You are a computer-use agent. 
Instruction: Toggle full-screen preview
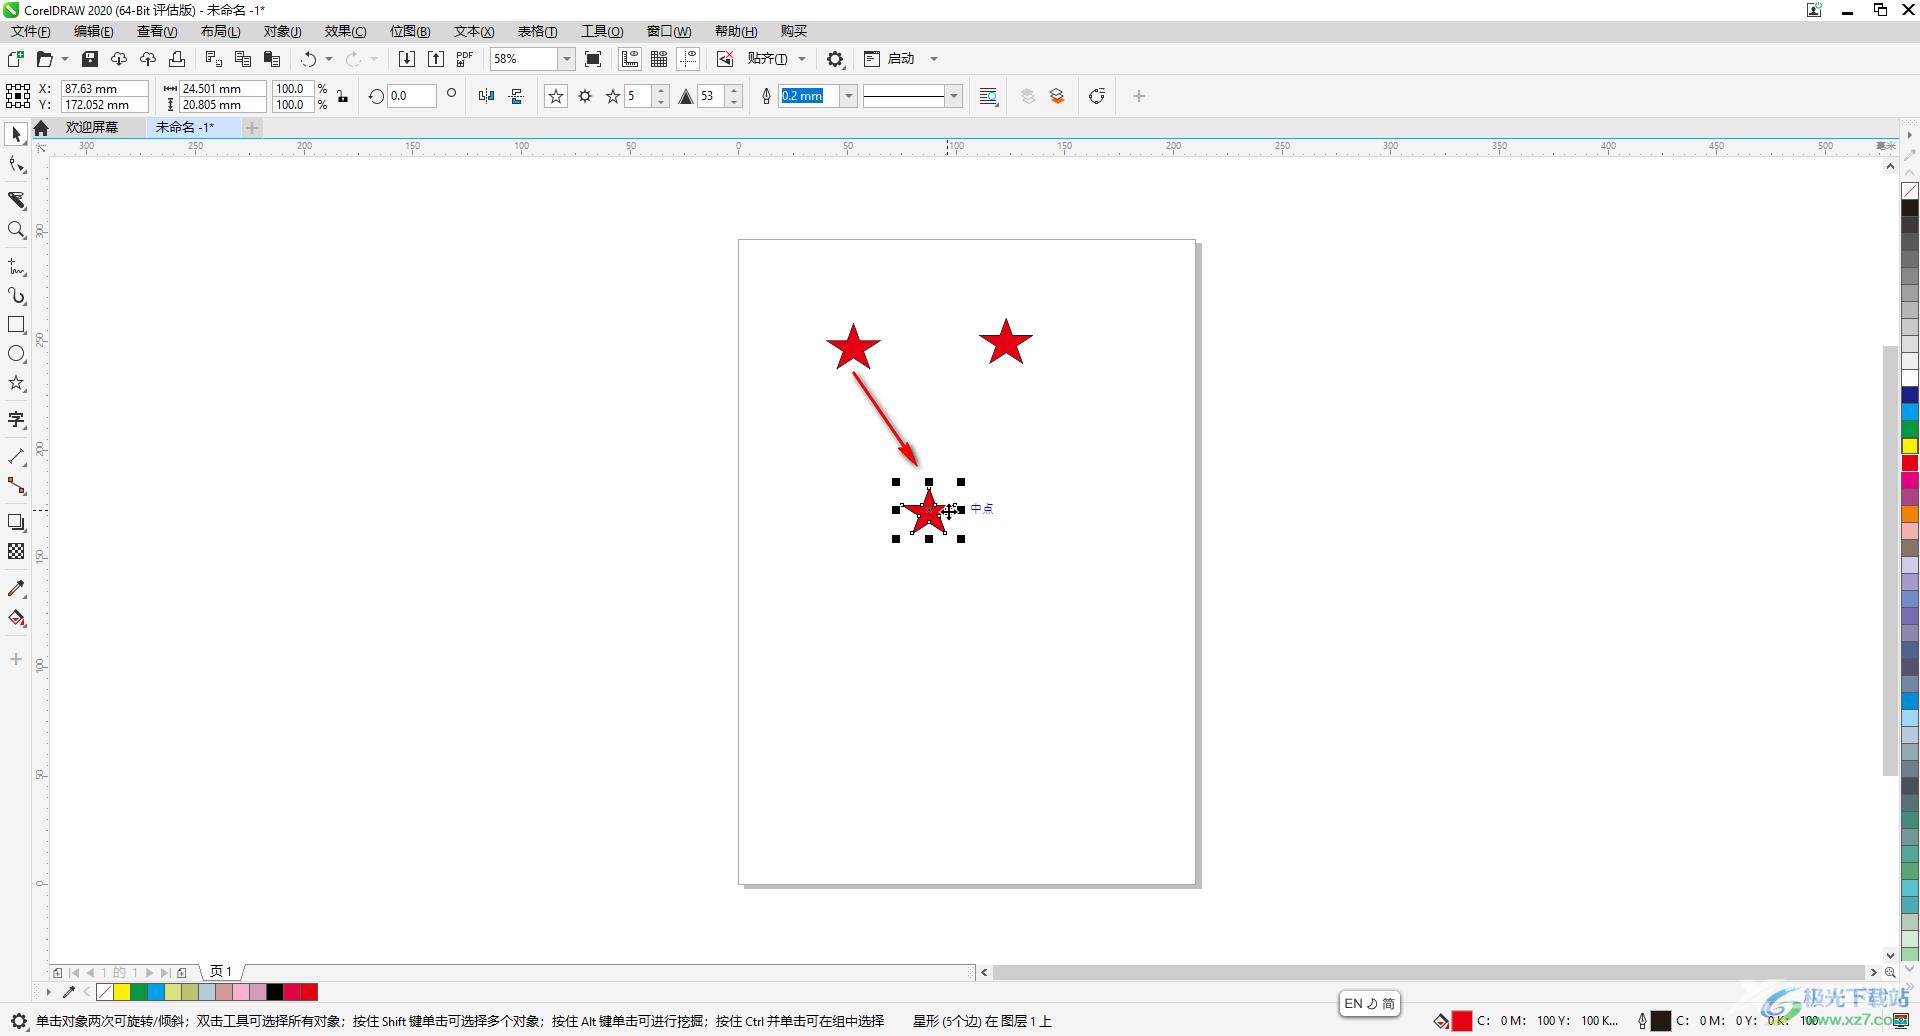593,59
